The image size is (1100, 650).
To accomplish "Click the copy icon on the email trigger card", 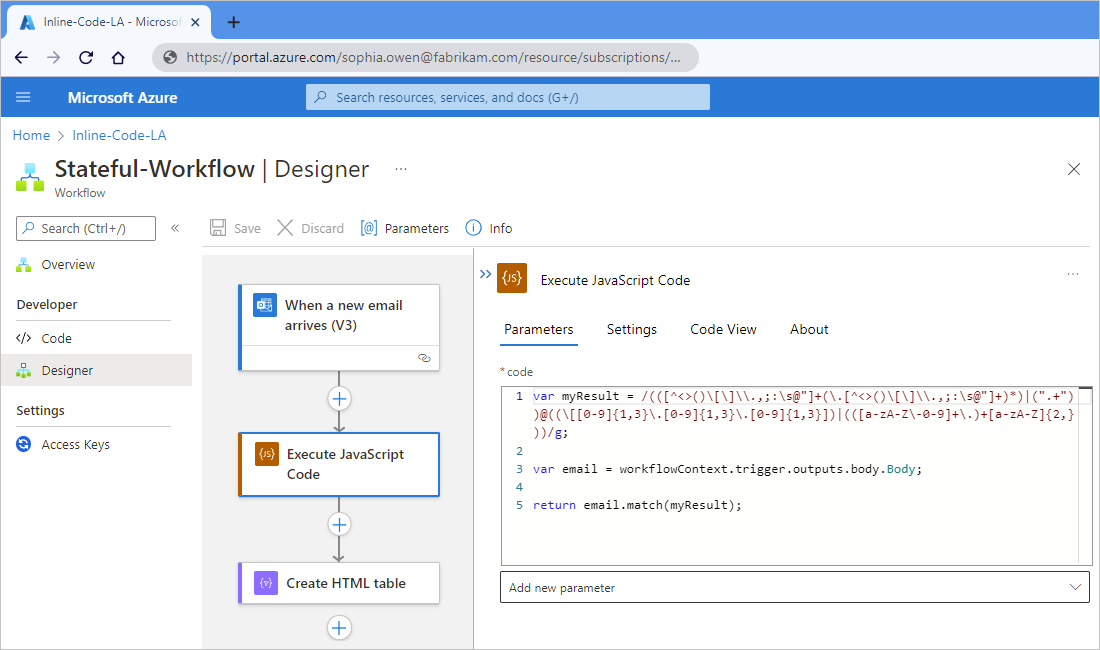I will click(424, 358).
